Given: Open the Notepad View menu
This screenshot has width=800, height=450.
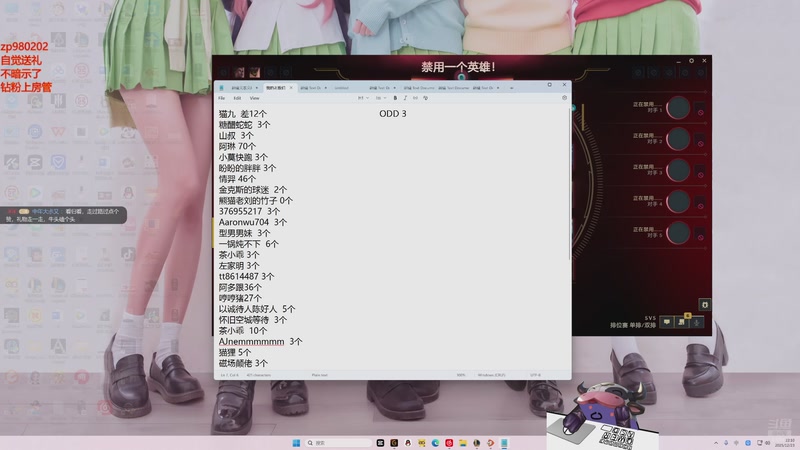Looking at the screenshot, I should pos(254,98).
